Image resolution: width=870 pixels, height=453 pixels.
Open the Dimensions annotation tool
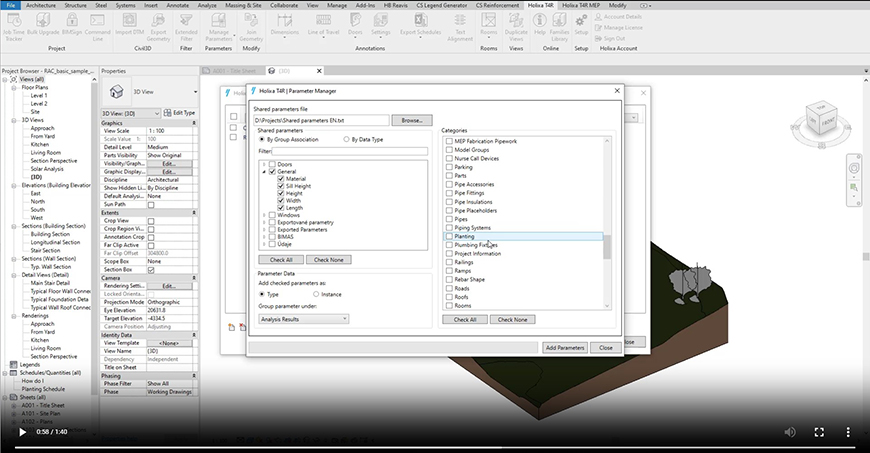pyautogui.click(x=285, y=25)
